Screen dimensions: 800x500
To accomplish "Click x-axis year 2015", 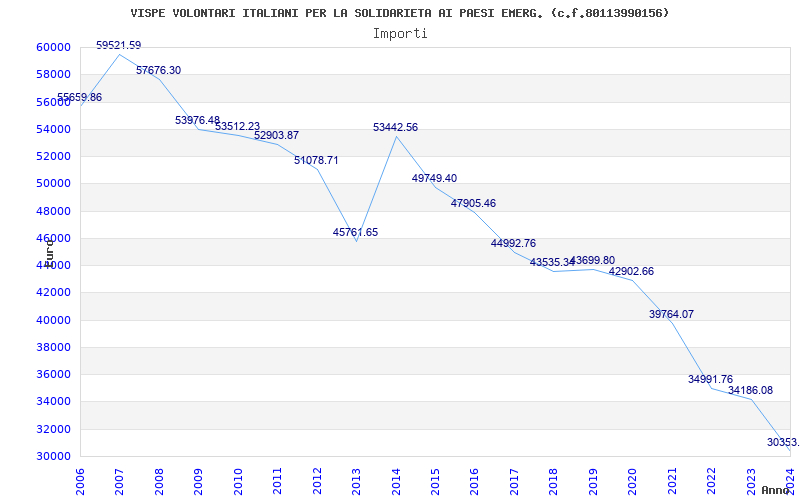I will pos(435,482).
